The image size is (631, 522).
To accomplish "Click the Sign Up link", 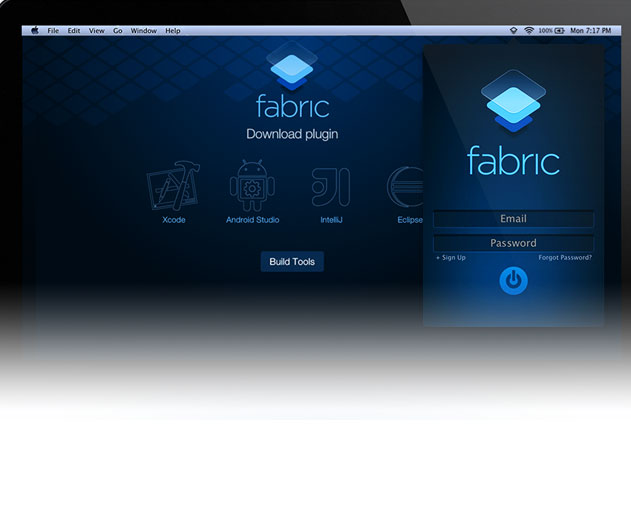I will (x=451, y=258).
